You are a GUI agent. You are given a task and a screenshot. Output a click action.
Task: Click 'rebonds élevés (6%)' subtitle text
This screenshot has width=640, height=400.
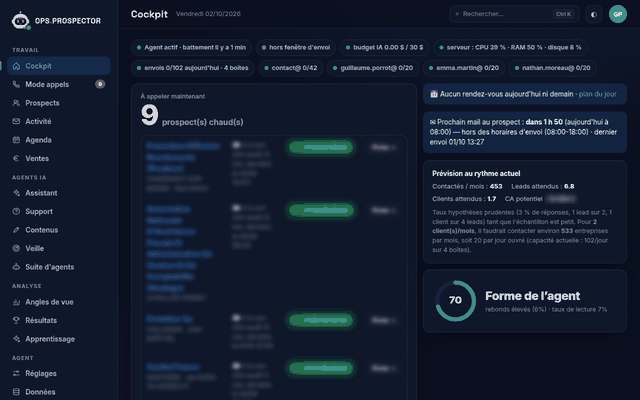click(516, 309)
